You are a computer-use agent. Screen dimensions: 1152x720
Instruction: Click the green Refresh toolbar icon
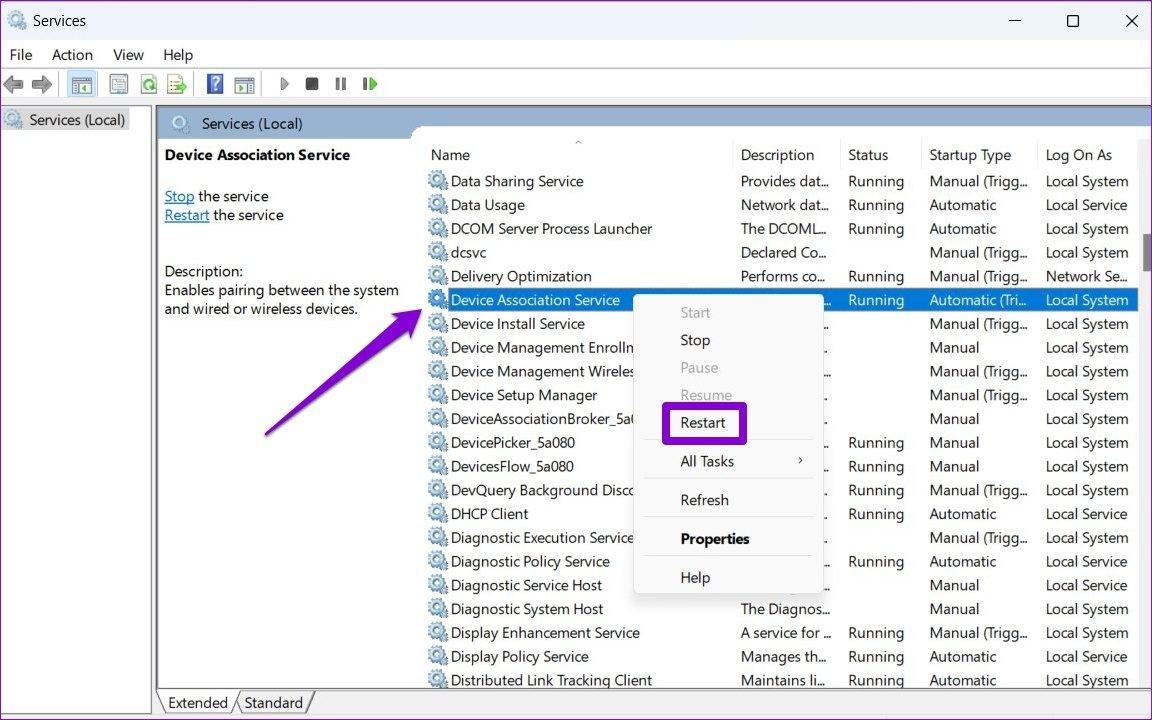148,84
